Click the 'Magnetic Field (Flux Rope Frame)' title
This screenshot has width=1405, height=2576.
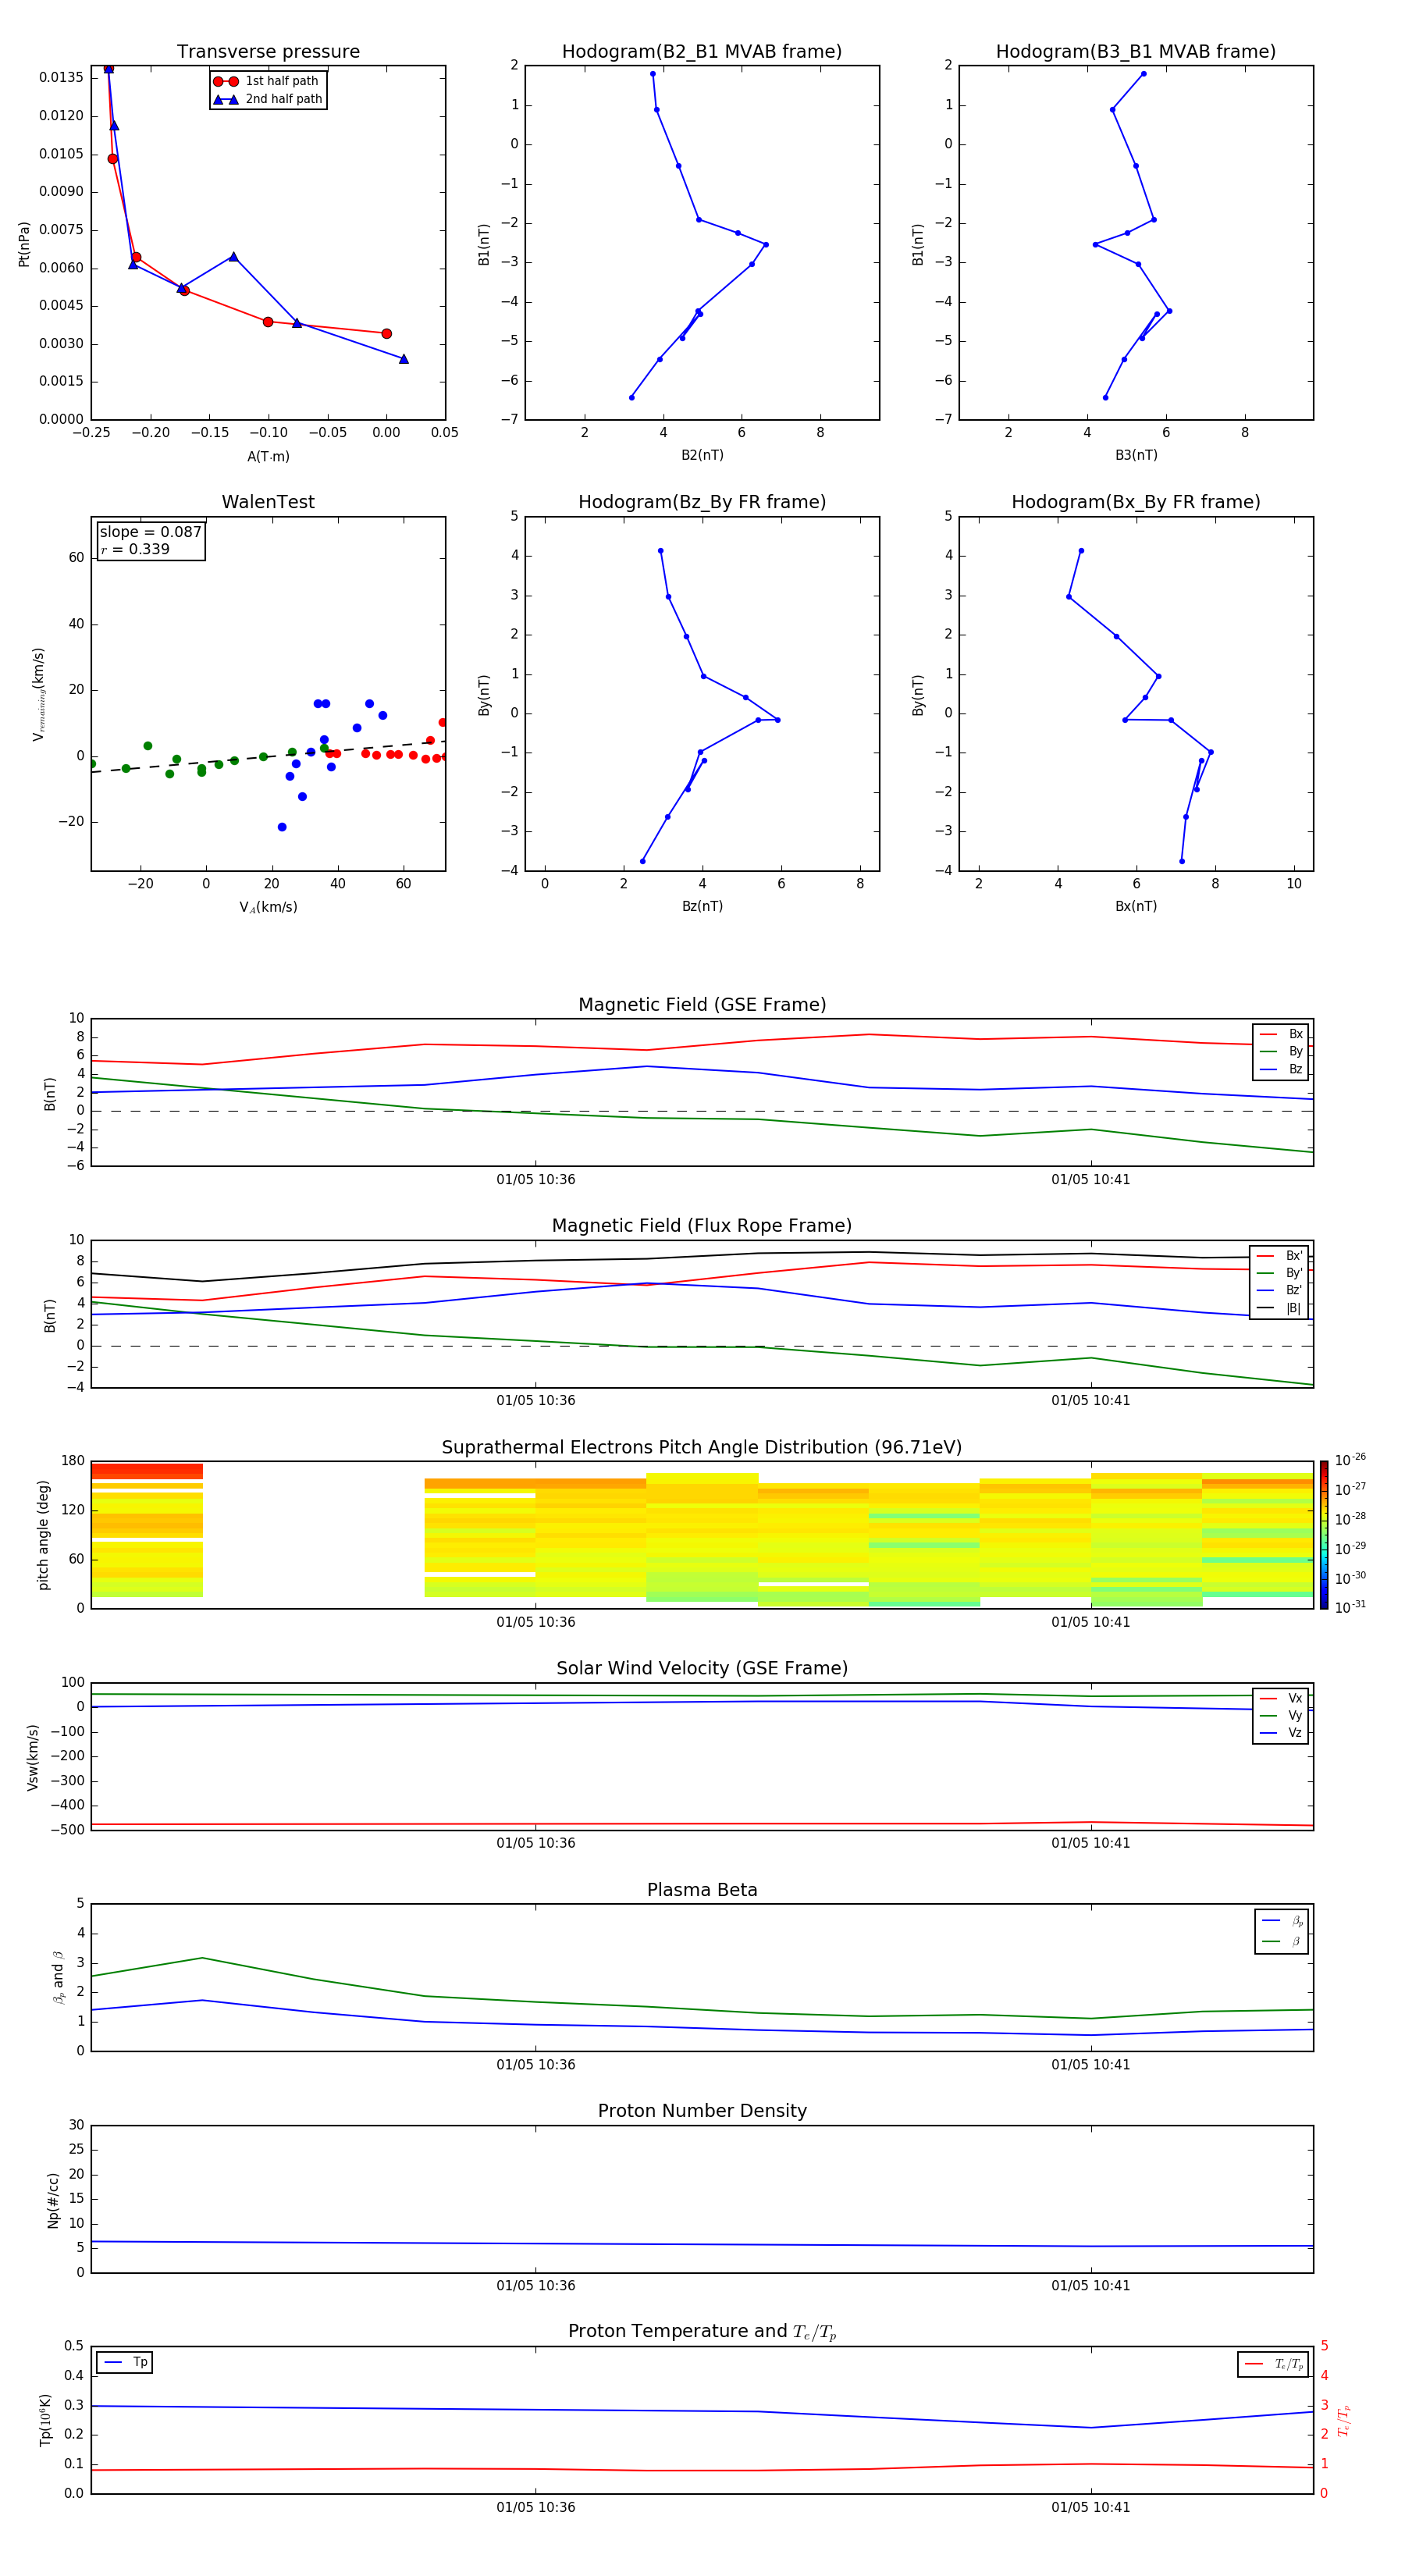(x=702, y=1226)
